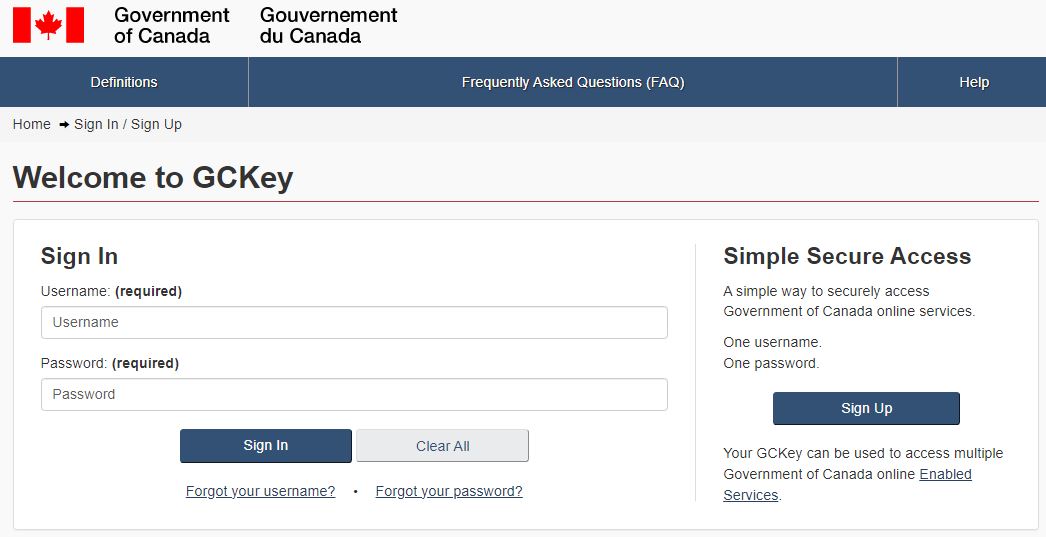The height and width of the screenshot is (537, 1046).
Task: Focus the Username input field
Action: 354,322
